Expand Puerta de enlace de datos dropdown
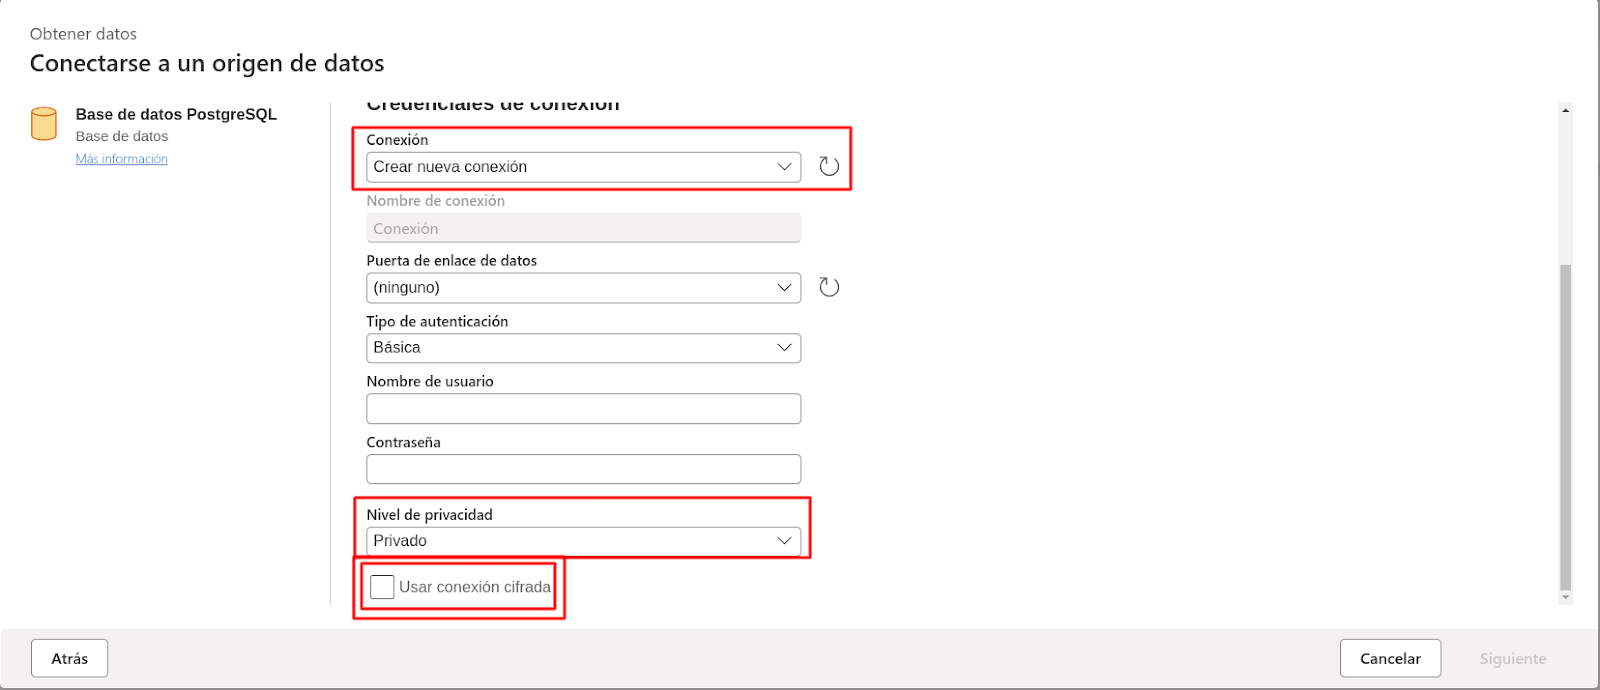Image resolution: width=1600 pixels, height=690 pixels. pyautogui.click(x=583, y=288)
